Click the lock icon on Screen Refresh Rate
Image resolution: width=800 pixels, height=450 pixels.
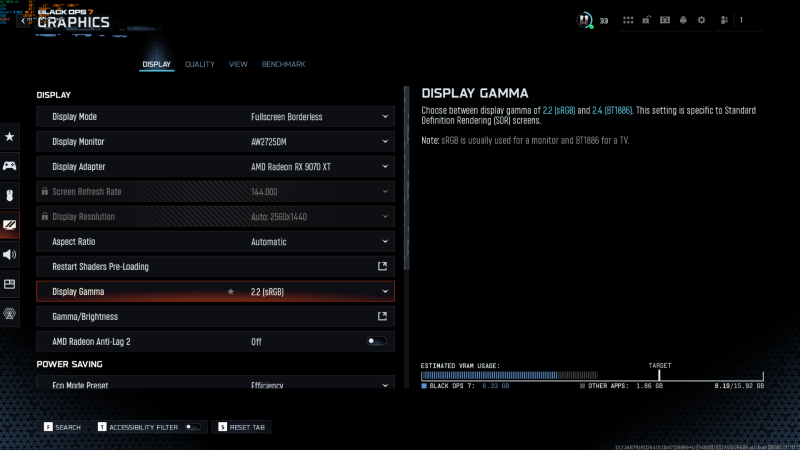(45, 191)
